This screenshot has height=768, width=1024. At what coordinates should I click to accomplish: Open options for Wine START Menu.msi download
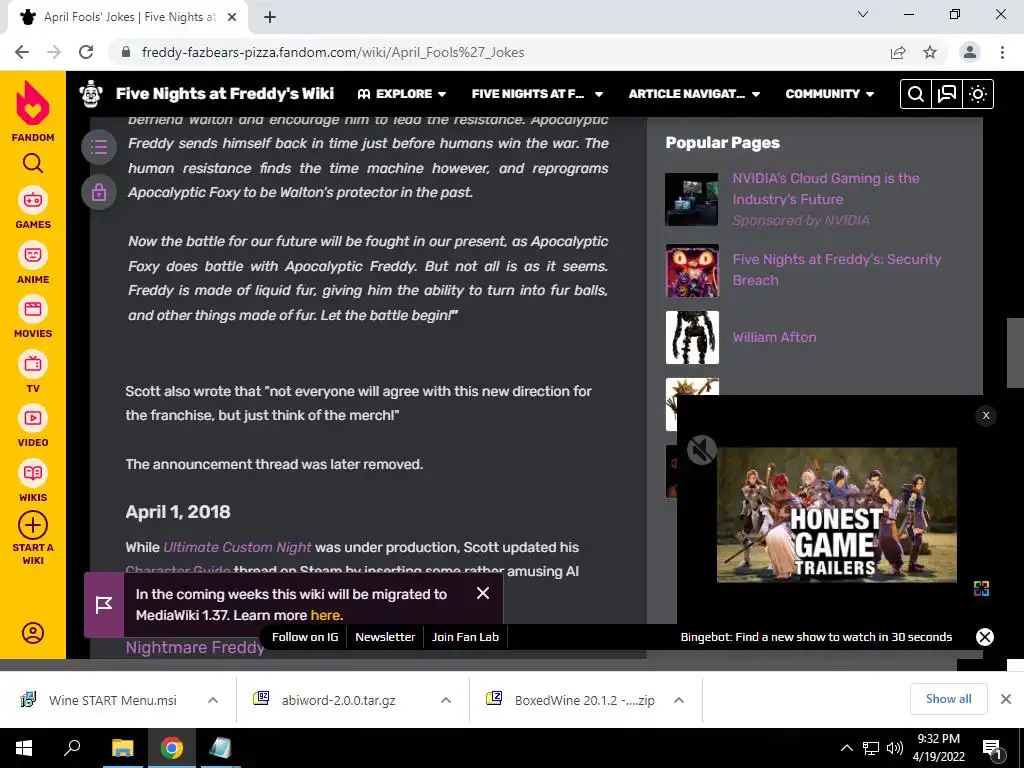coord(213,700)
